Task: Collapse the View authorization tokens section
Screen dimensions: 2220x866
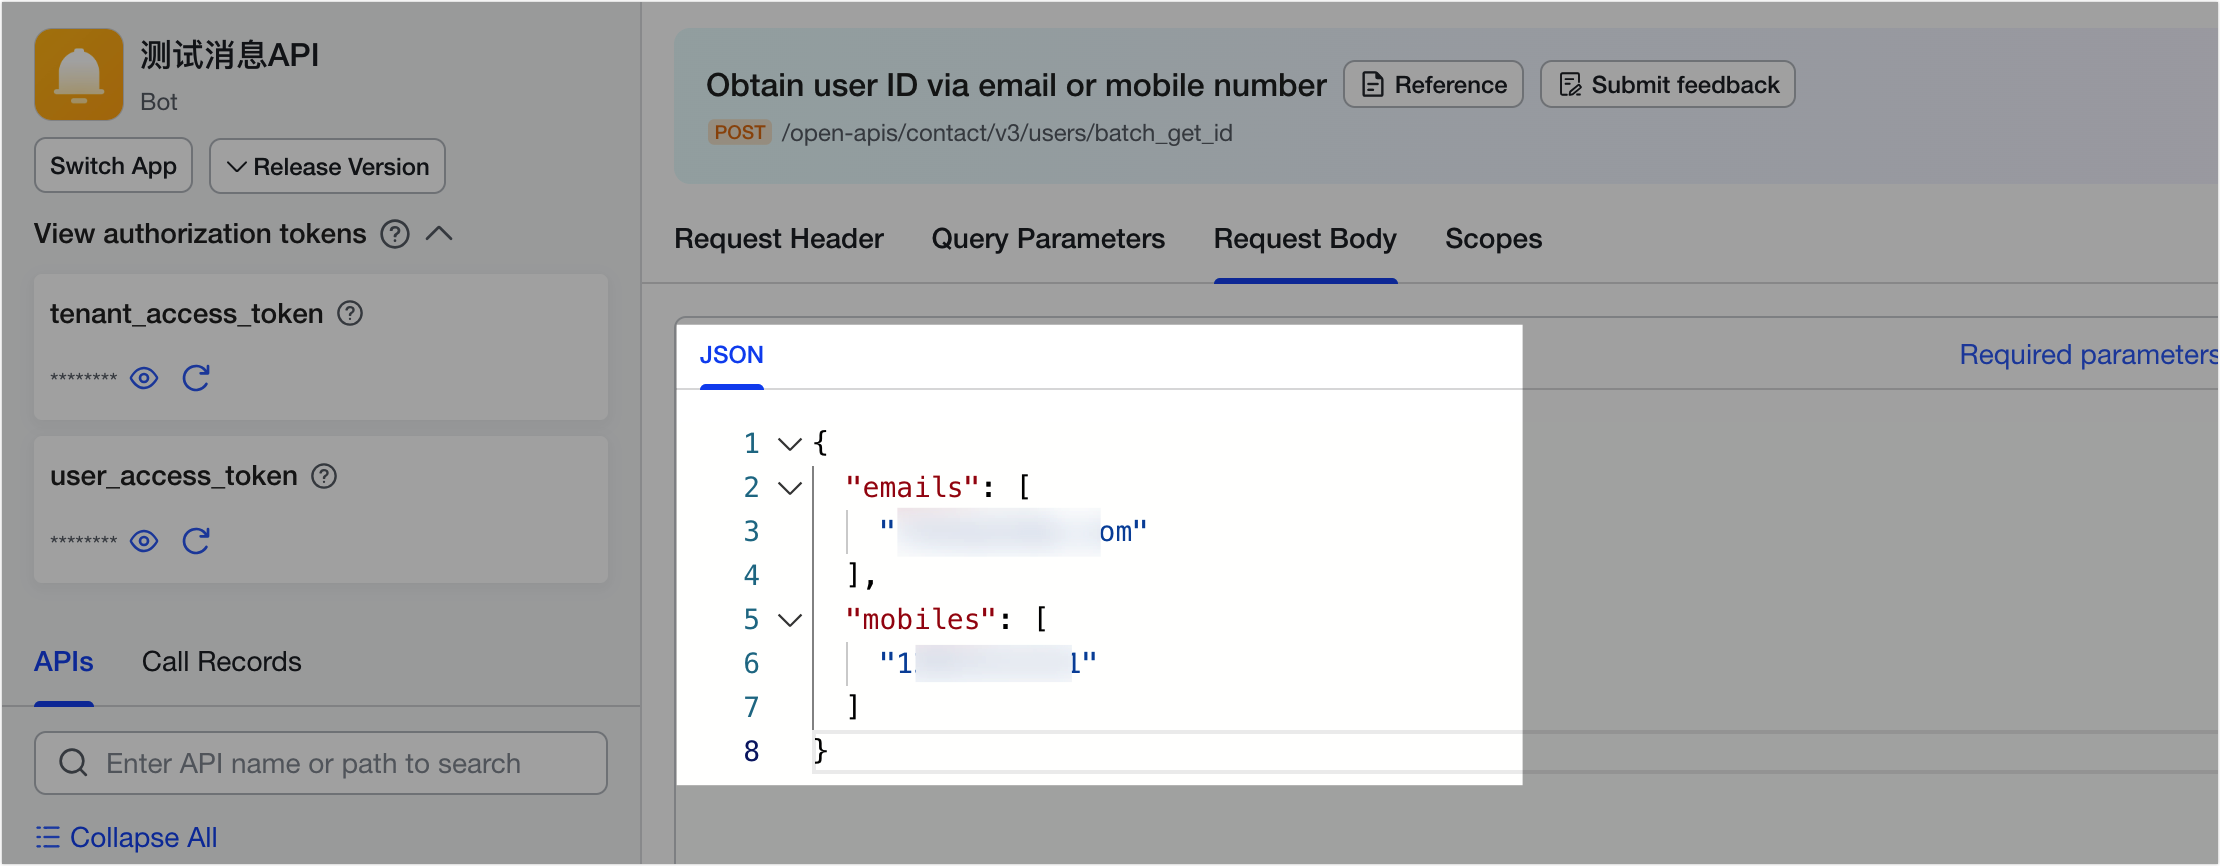Action: click(439, 234)
